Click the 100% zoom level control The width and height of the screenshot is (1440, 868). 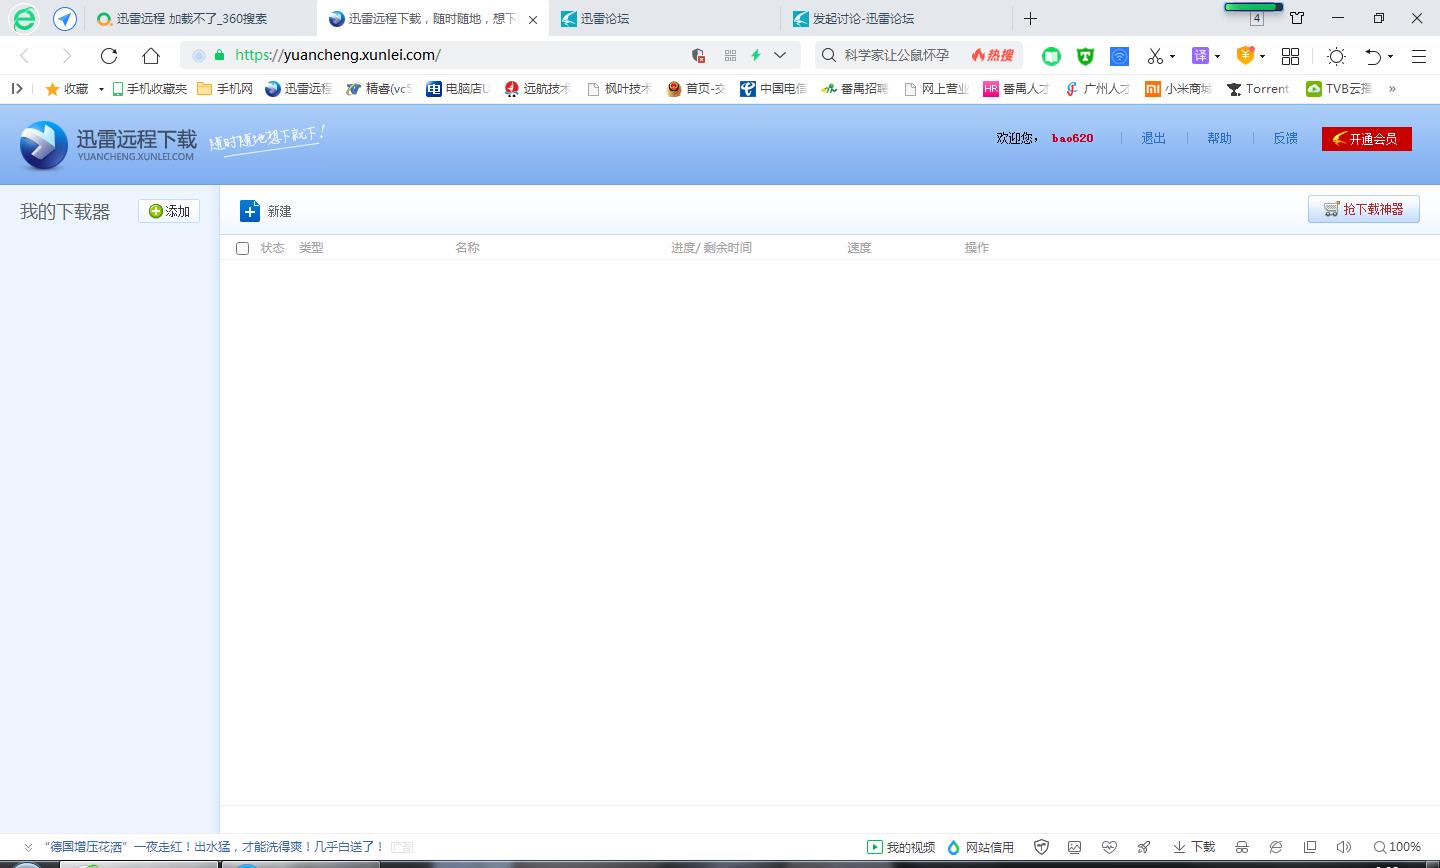coord(1397,847)
